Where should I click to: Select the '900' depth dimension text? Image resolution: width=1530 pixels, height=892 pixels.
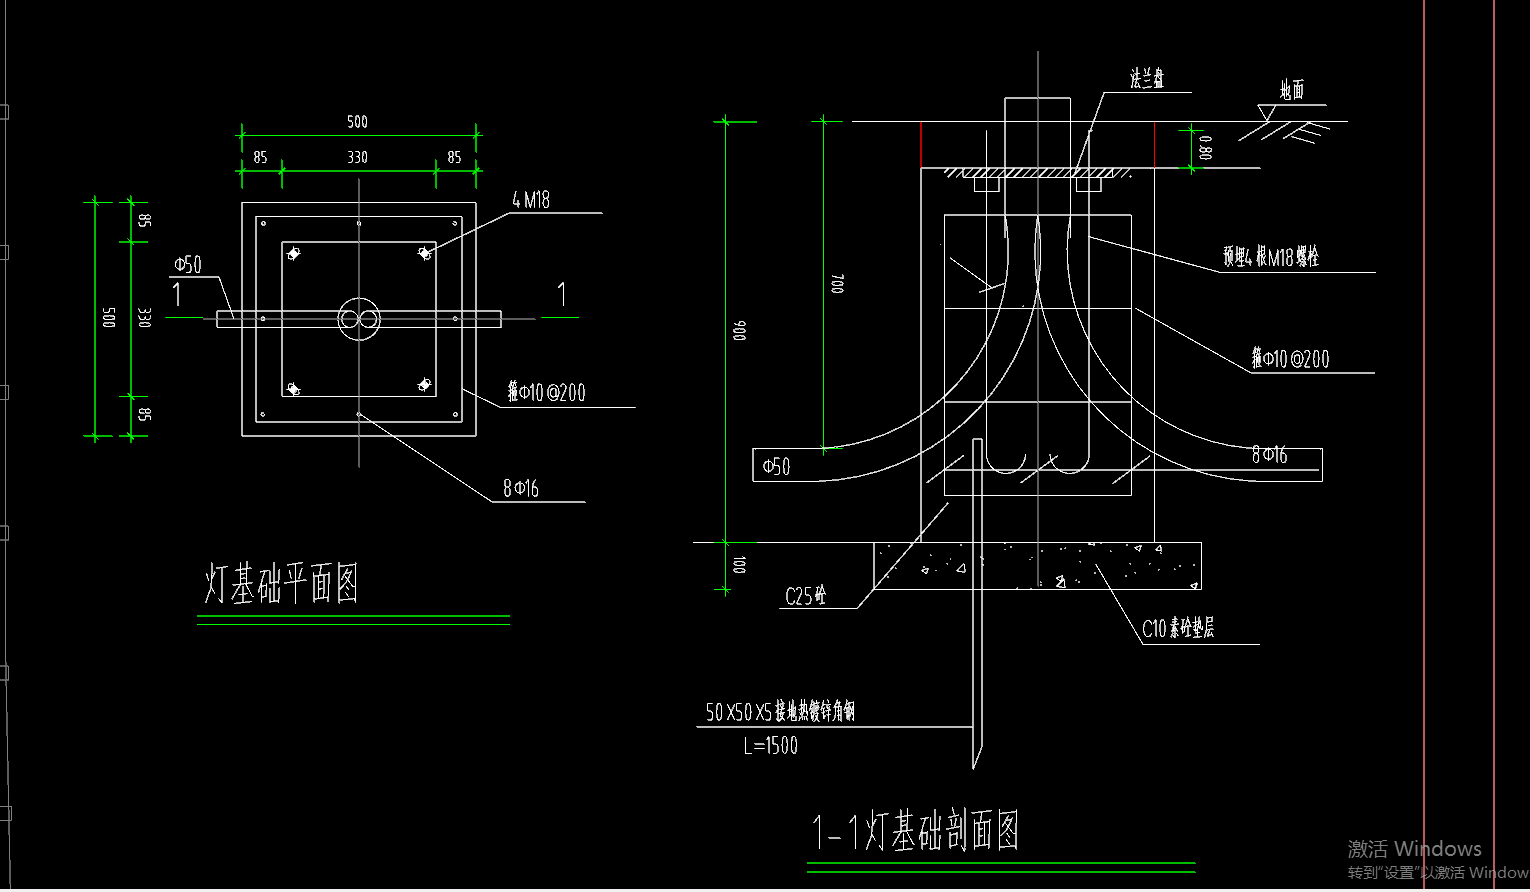(740, 330)
